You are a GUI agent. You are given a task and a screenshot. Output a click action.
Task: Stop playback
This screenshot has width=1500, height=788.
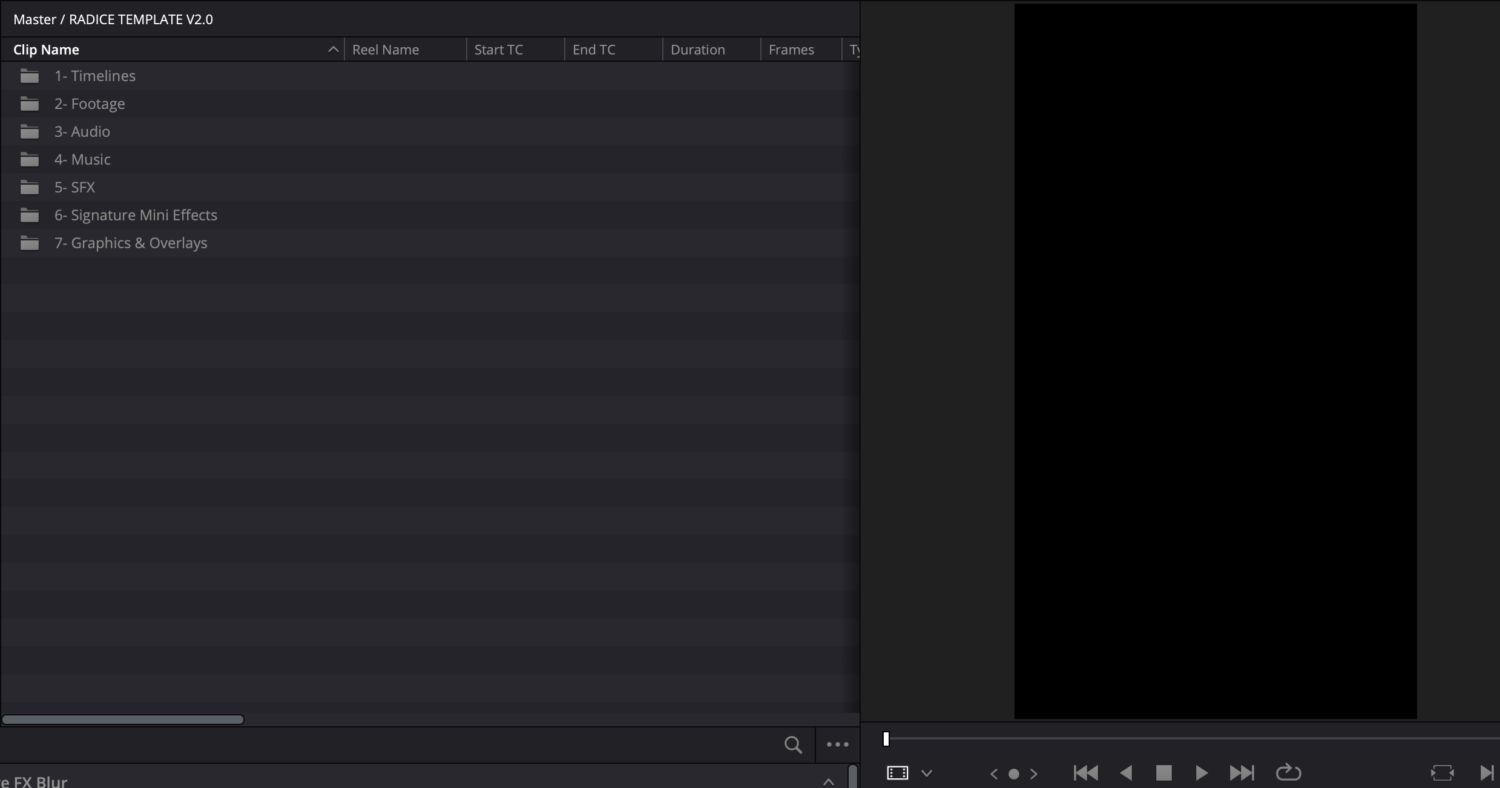click(1164, 772)
